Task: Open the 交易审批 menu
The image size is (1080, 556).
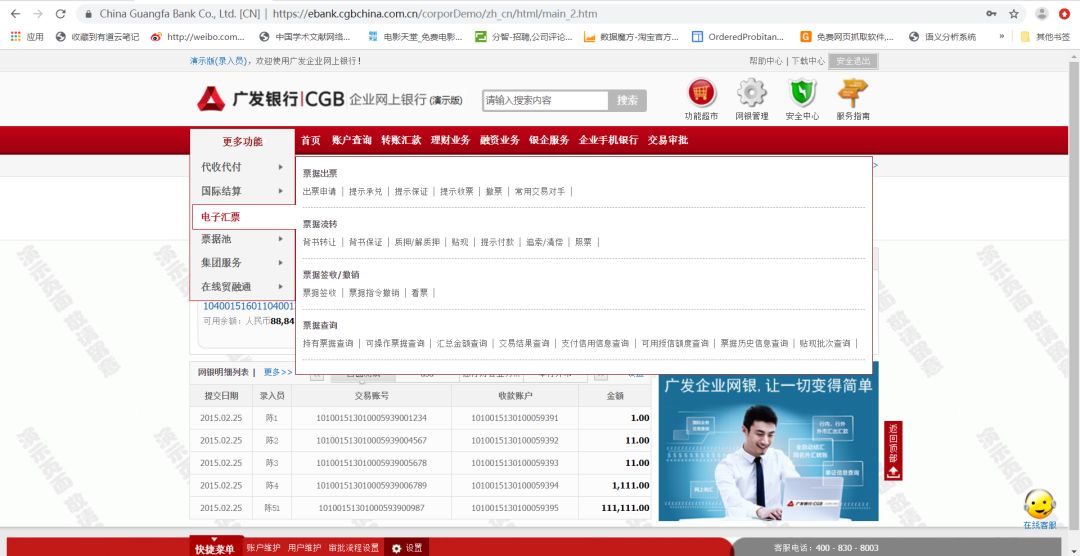Action: click(x=667, y=140)
